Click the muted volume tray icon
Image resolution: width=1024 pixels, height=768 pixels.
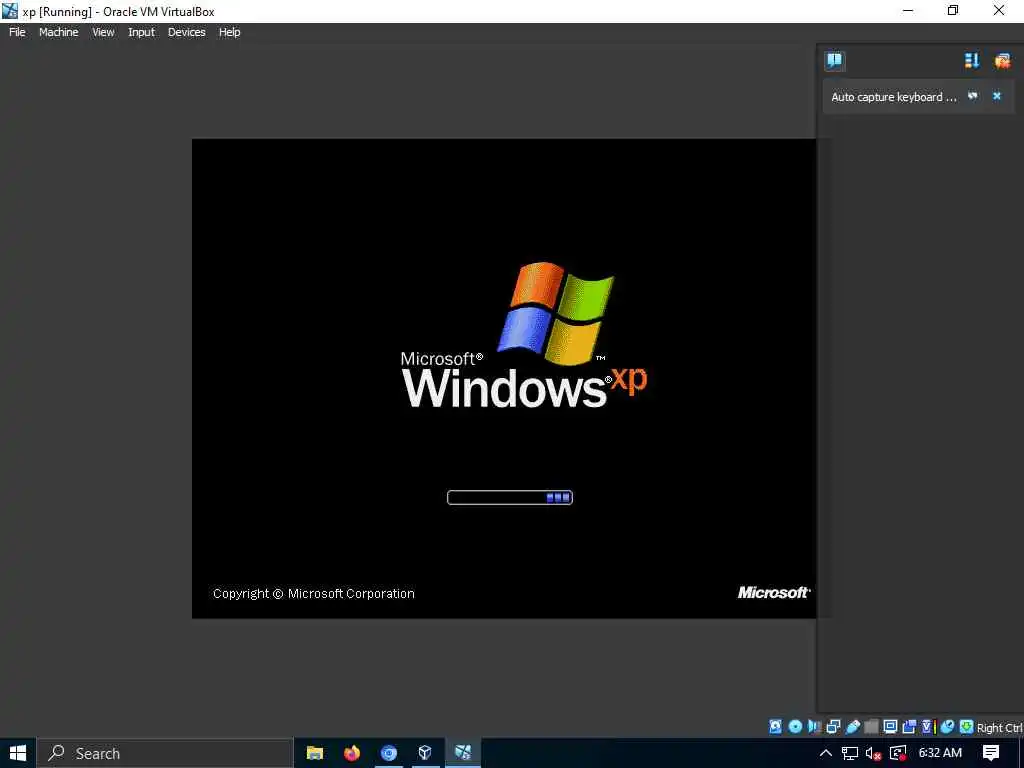click(873, 754)
